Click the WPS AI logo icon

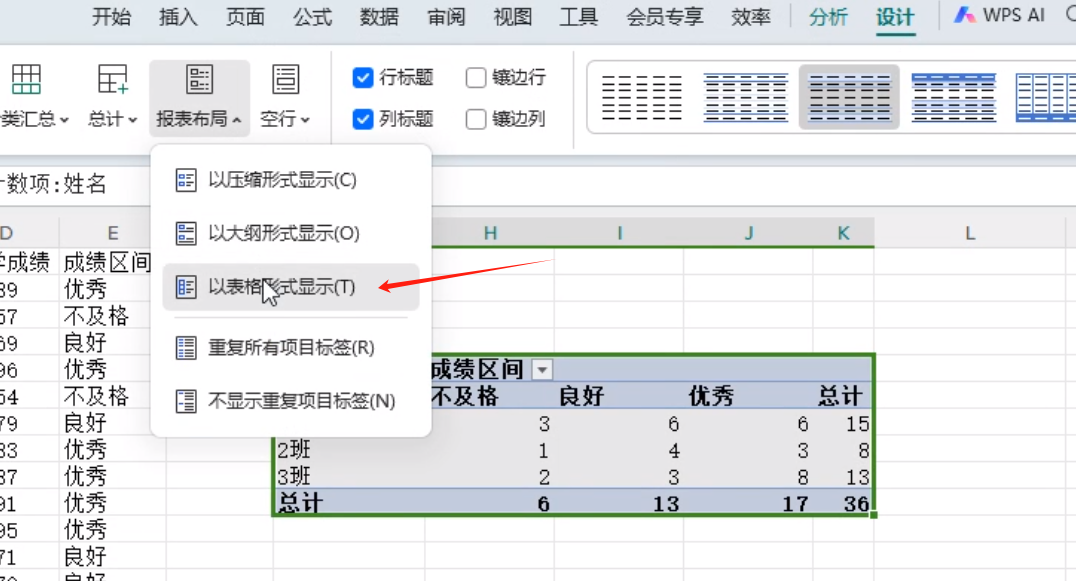tap(964, 15)
